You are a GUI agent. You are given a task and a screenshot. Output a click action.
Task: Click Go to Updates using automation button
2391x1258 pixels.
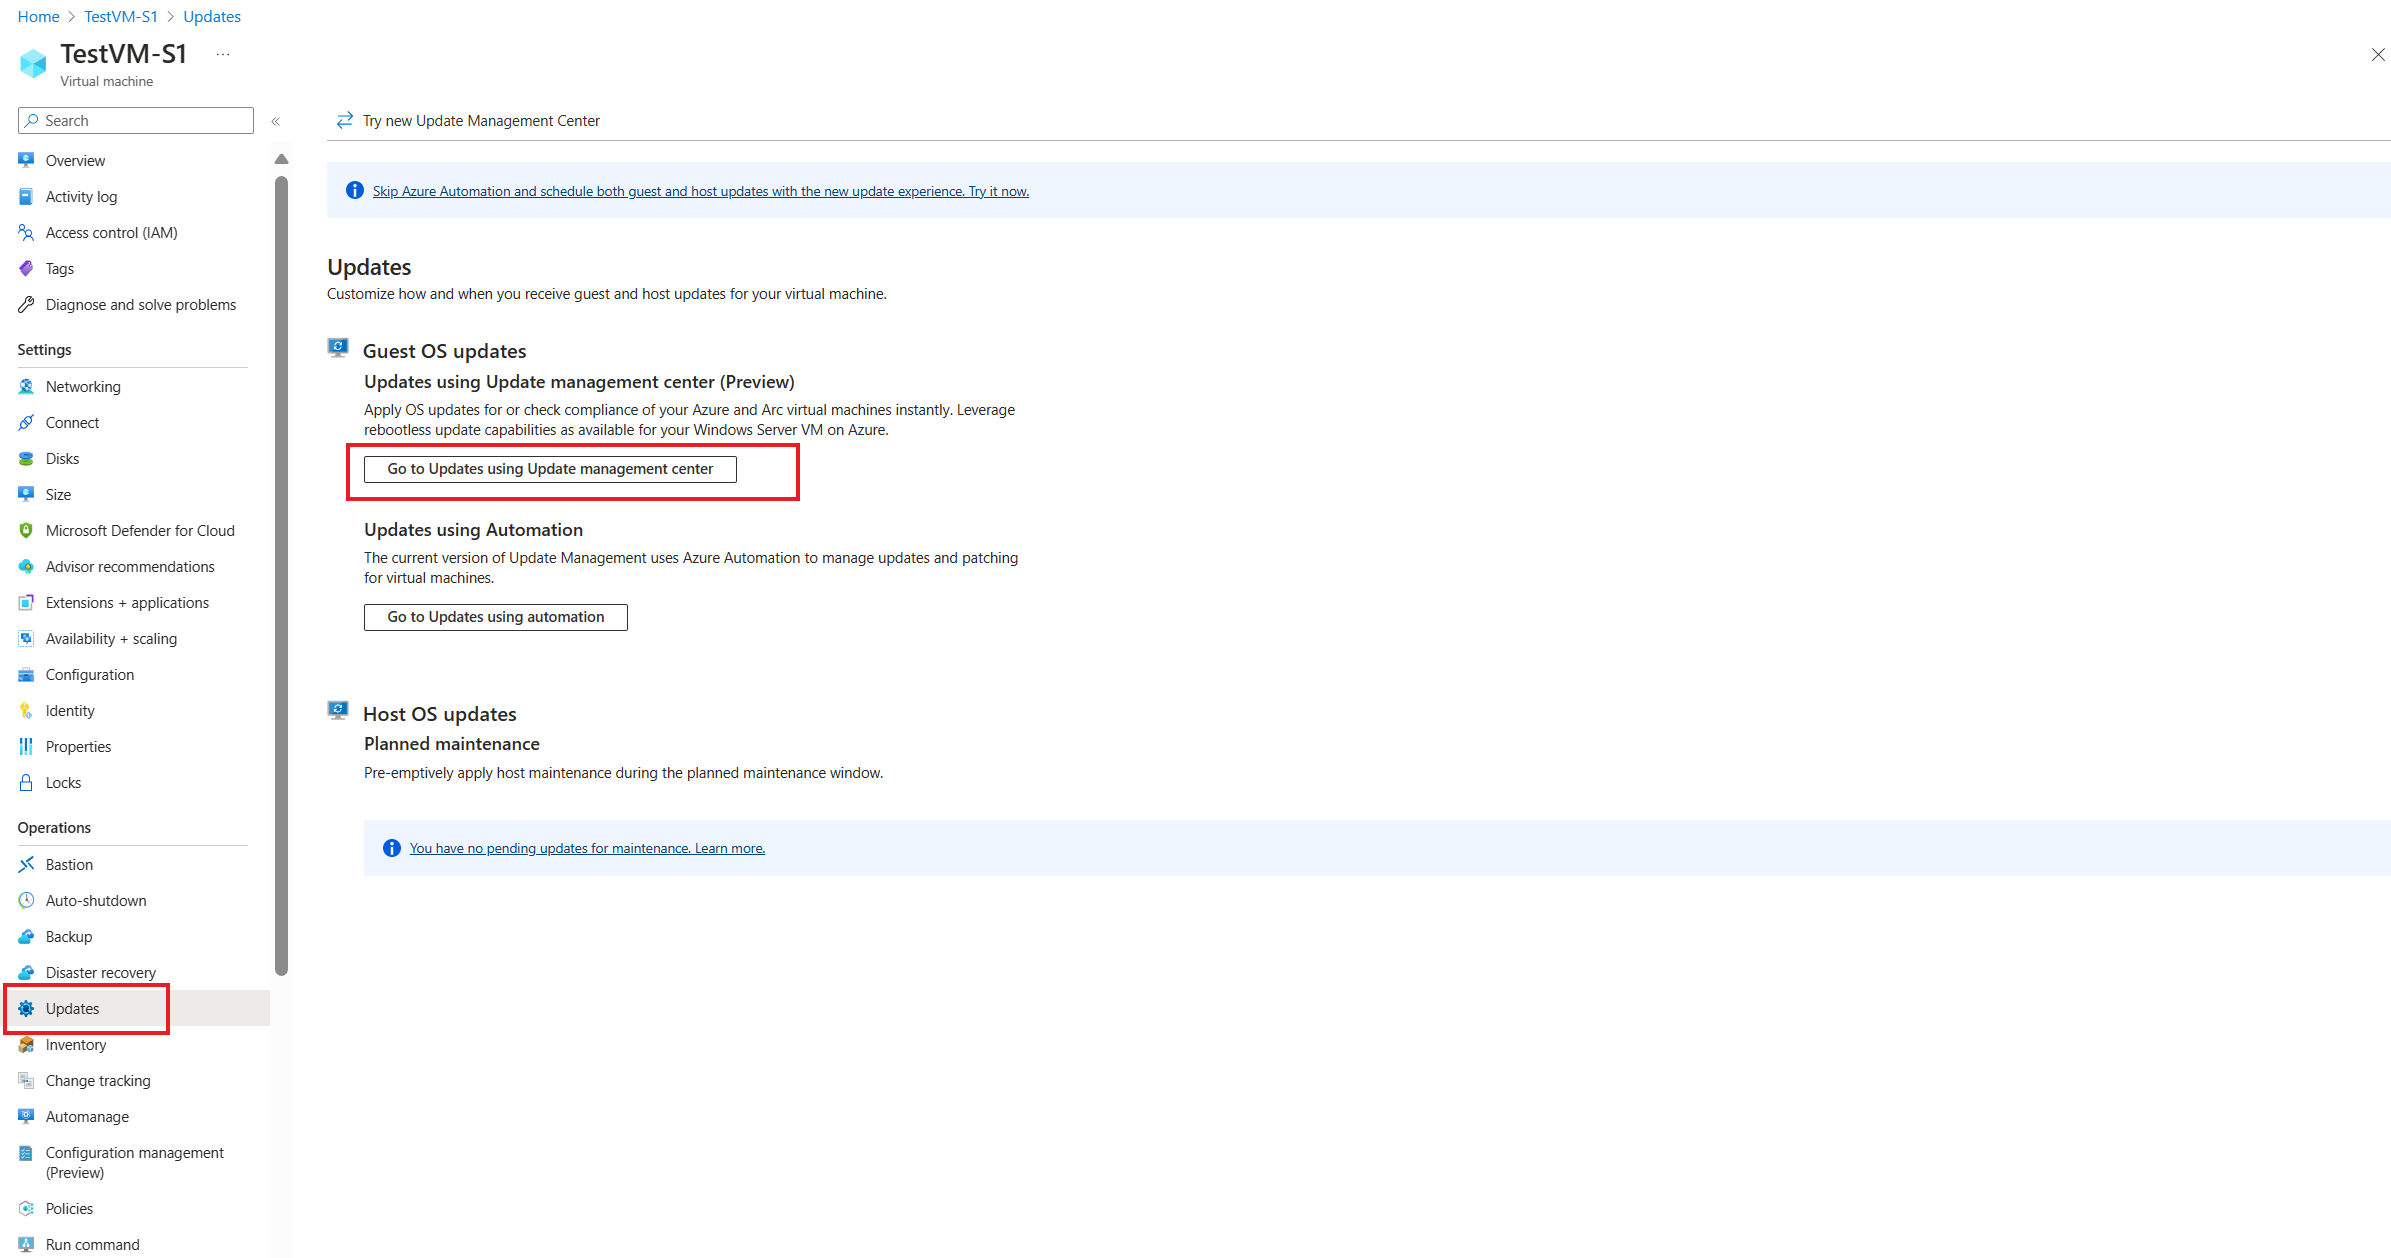tap(495, 616)
